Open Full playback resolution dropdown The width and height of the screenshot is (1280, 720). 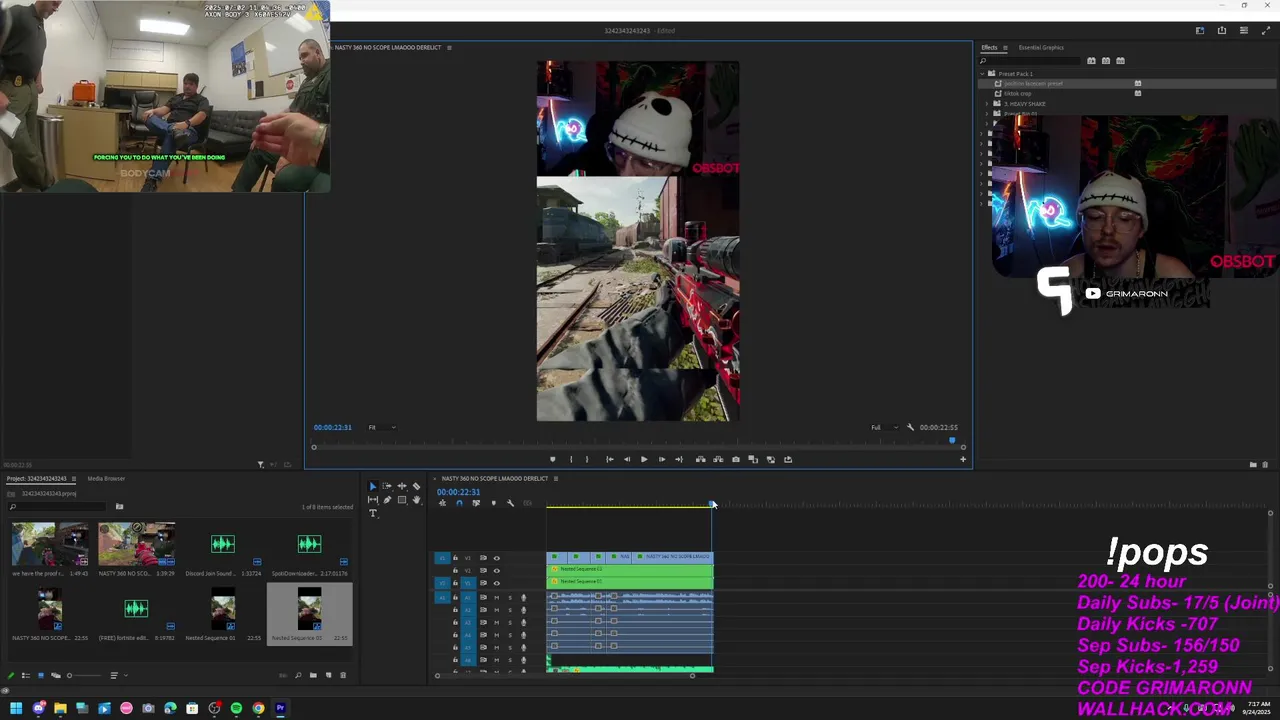[x=884, y=427]
